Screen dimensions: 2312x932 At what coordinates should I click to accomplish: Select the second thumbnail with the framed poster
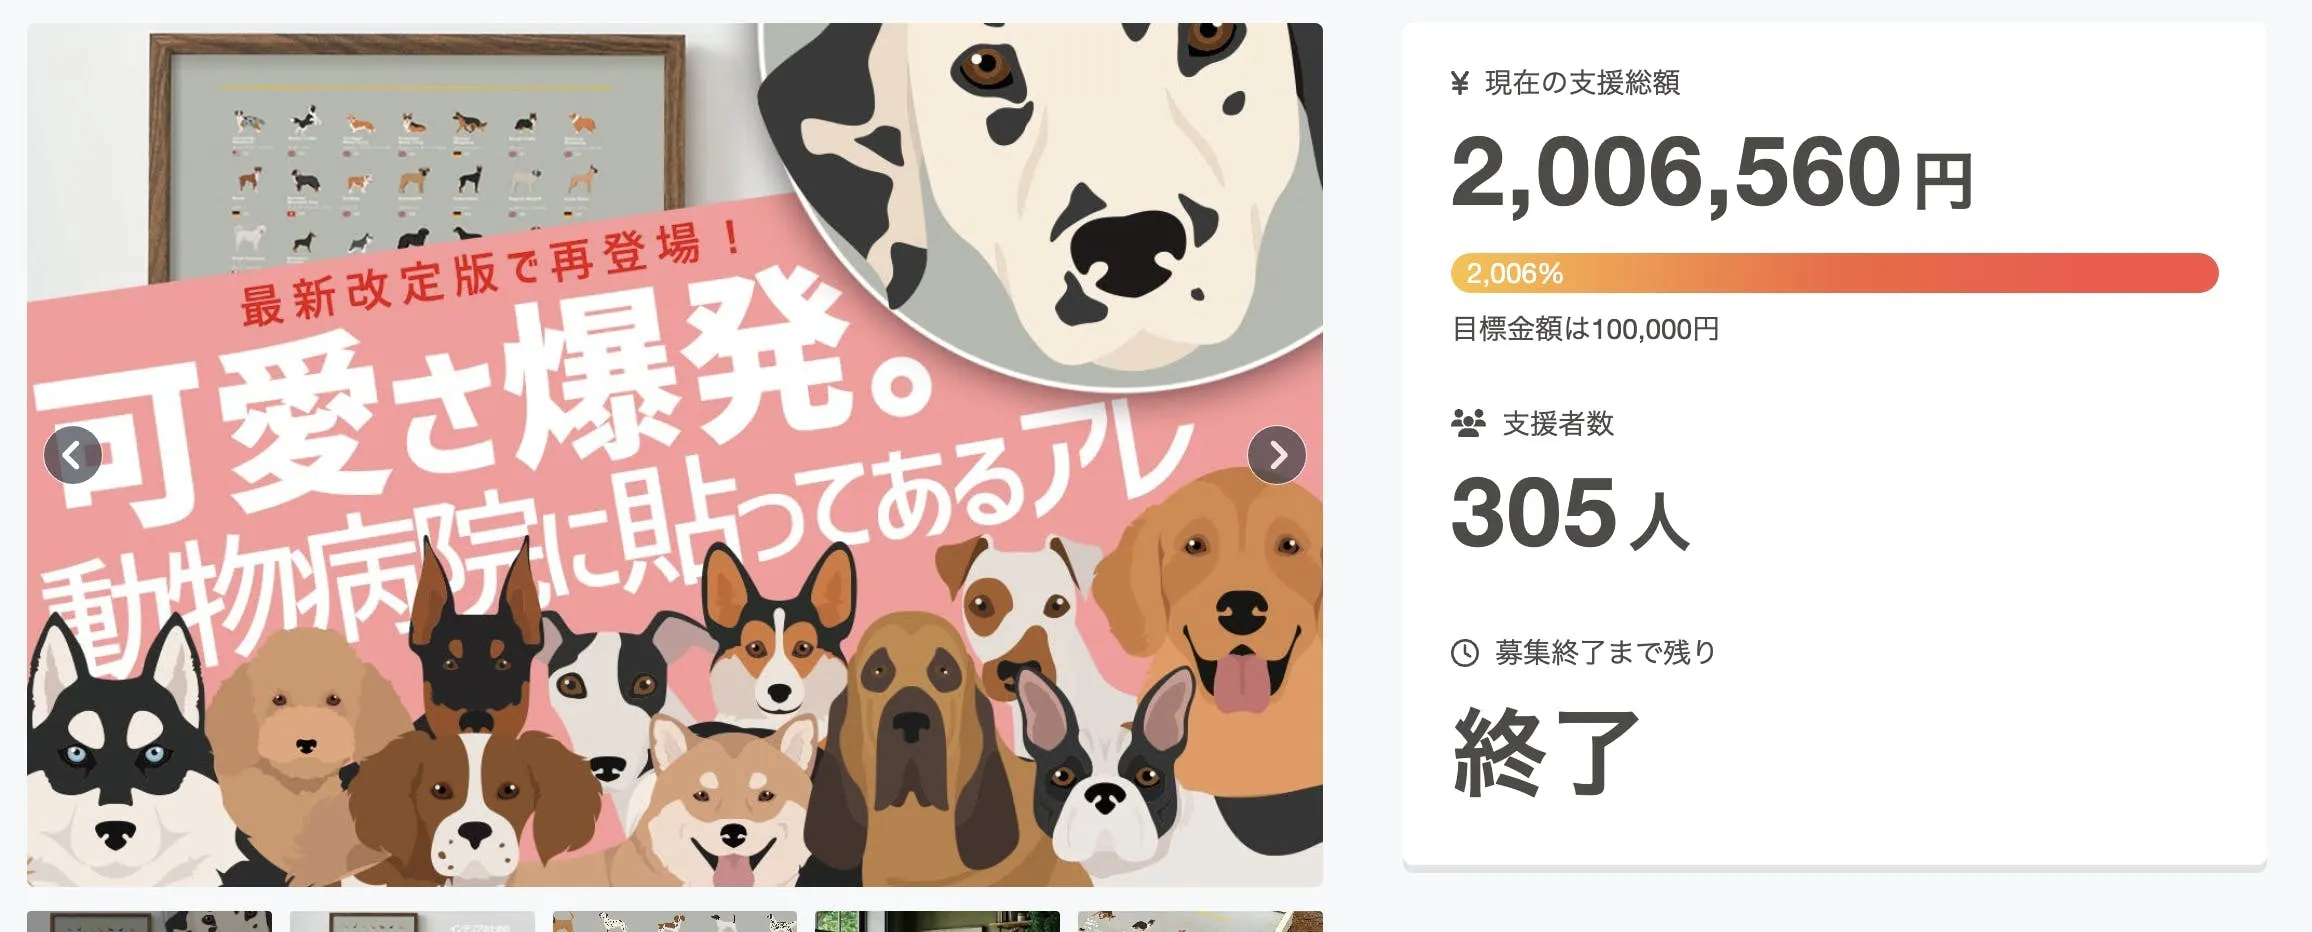[x=412, y=921]
